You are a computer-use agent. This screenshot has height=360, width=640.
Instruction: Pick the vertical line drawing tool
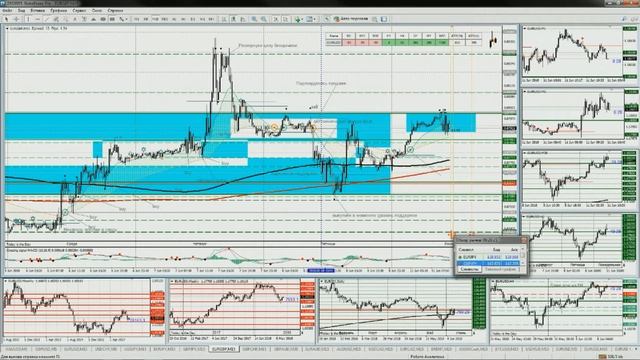point(28,19)
